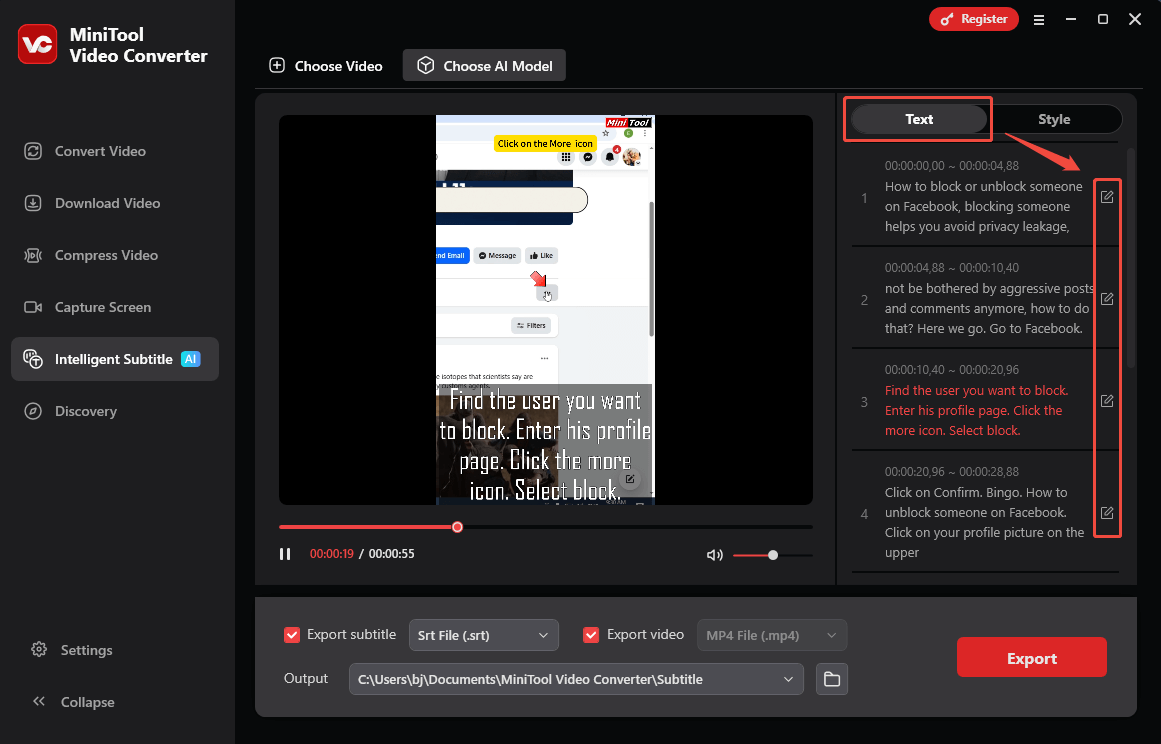Select subtitle 'How to block or unblock someone'

[x=983, y=207]
